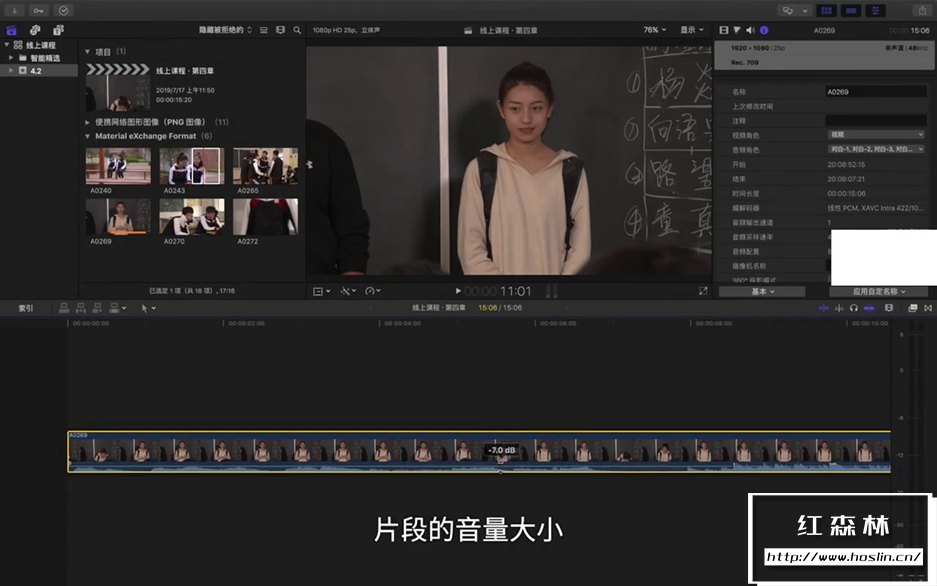937x586 pixels.
Task: Open the 线上课程·第四章 project thumbnail
Action: 118,87
